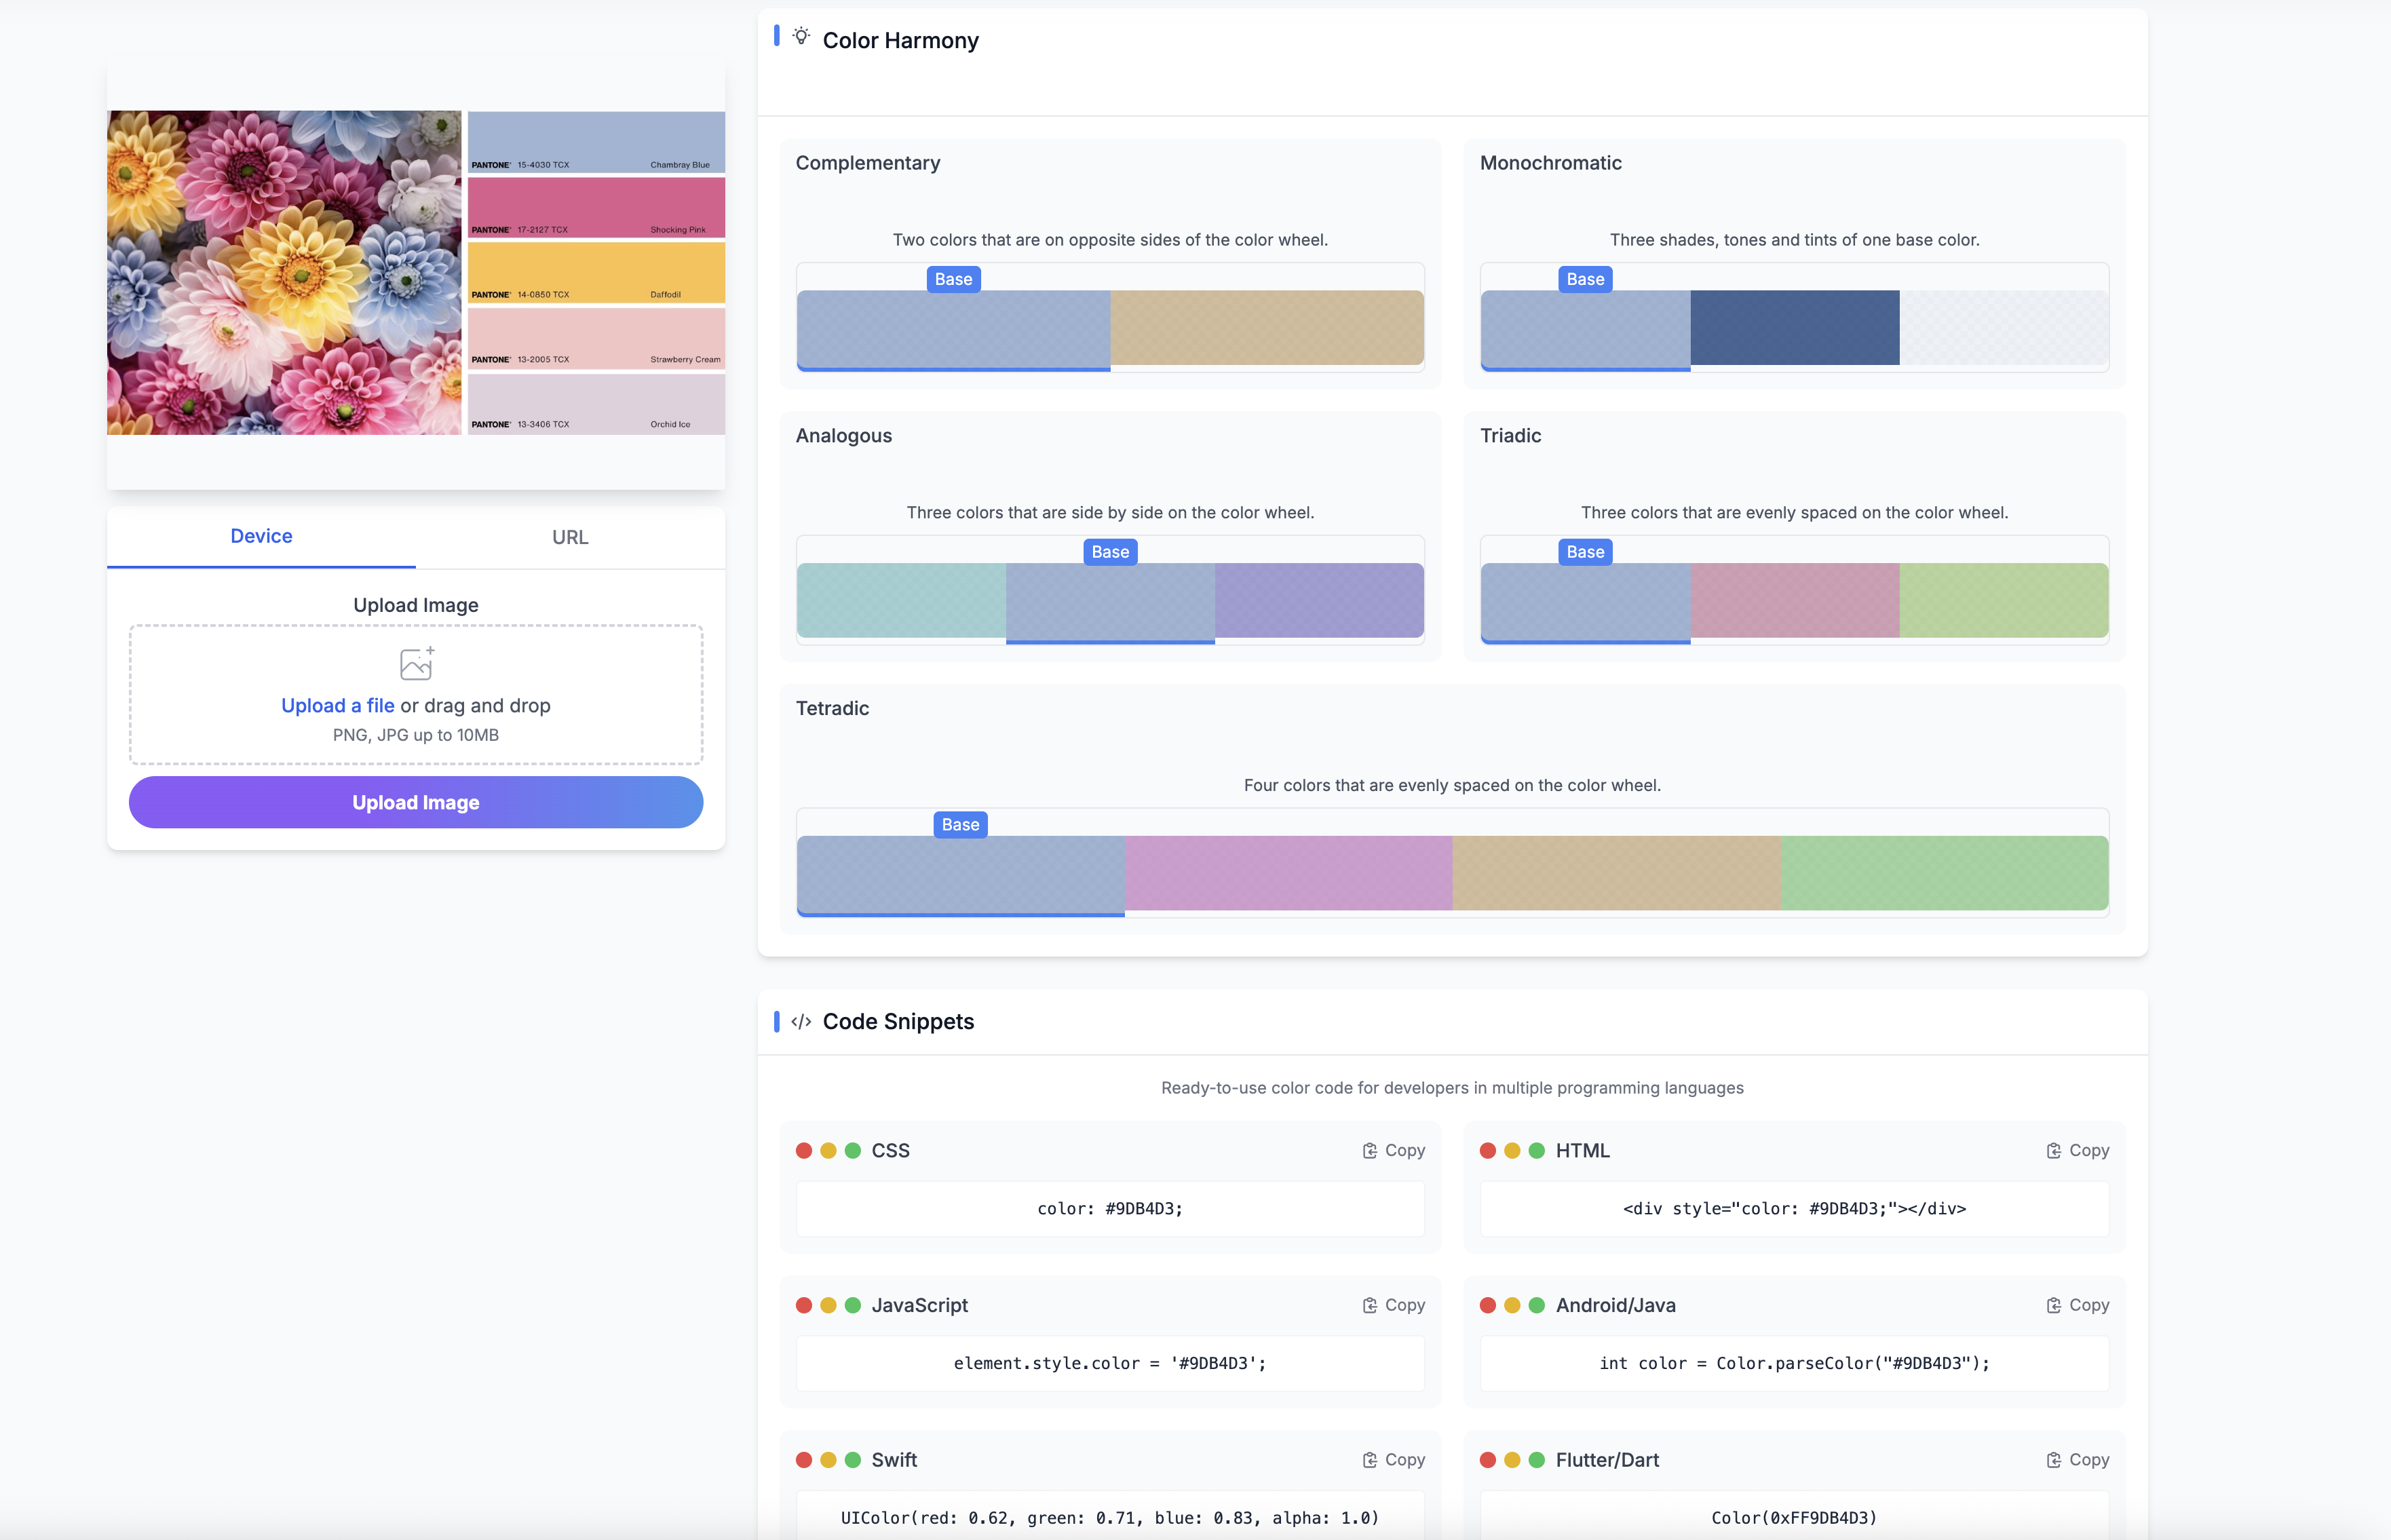Viewport: 2391px width, 1540px height.
Task: Copy the JavaScript code snippet
Action: point(1393,1305)
